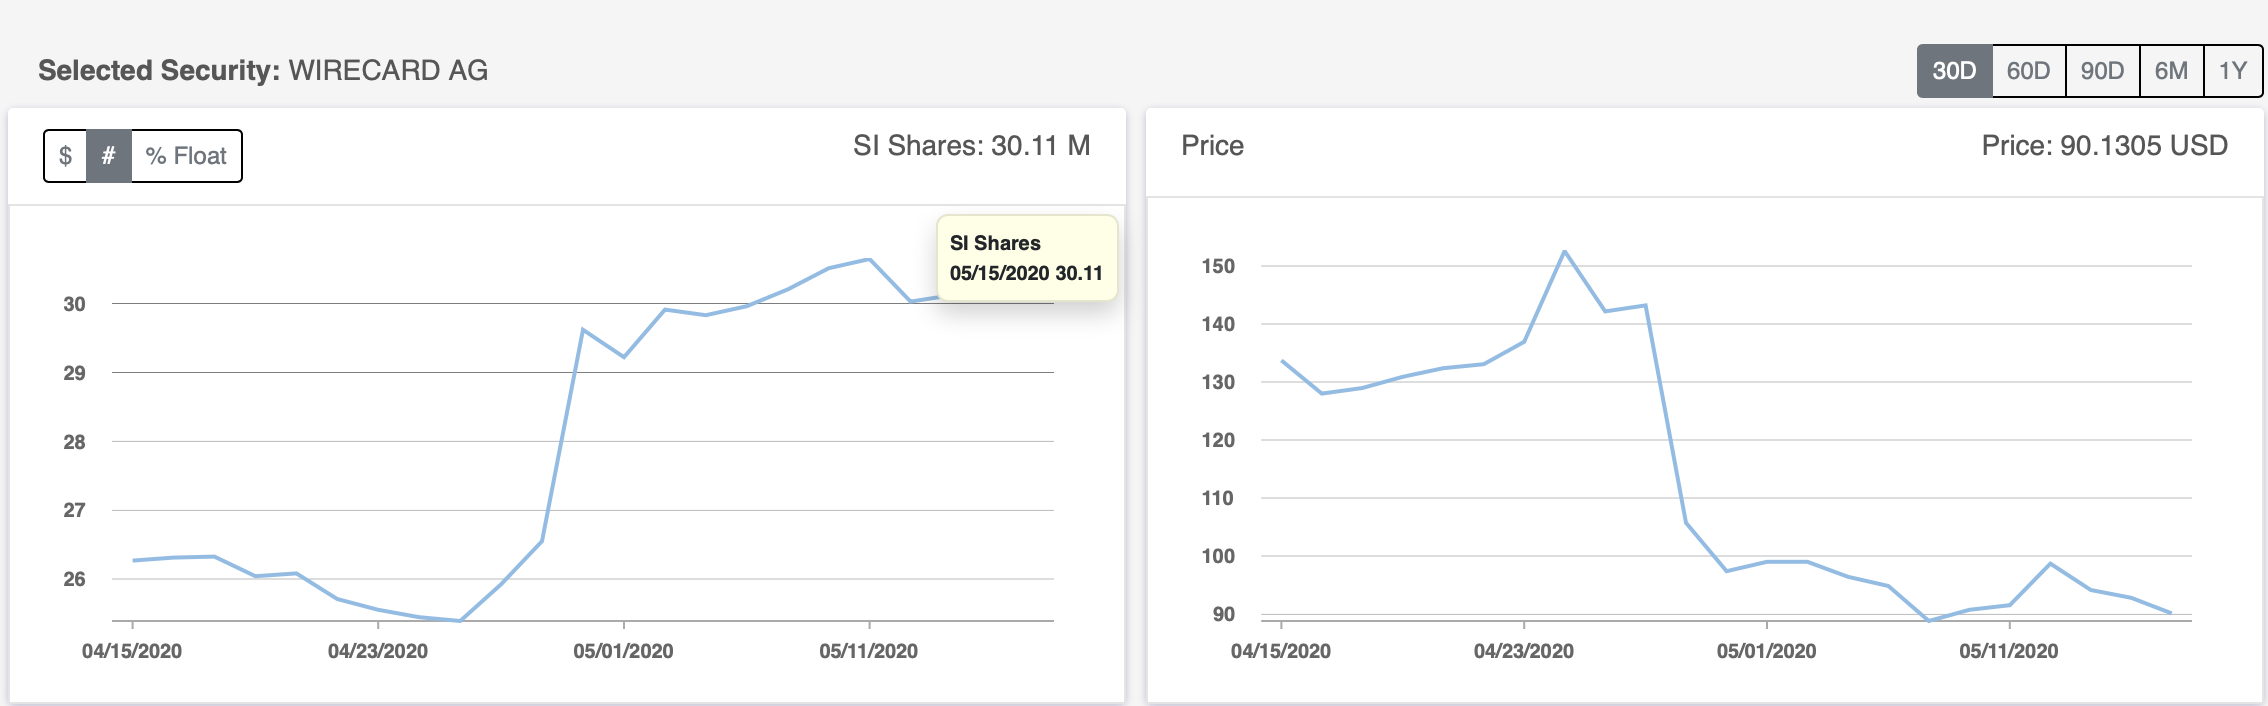Screen dimensions: 2268x706
Task: Click the 04/15/2020 label on SI chart
Action: point(132,651)
